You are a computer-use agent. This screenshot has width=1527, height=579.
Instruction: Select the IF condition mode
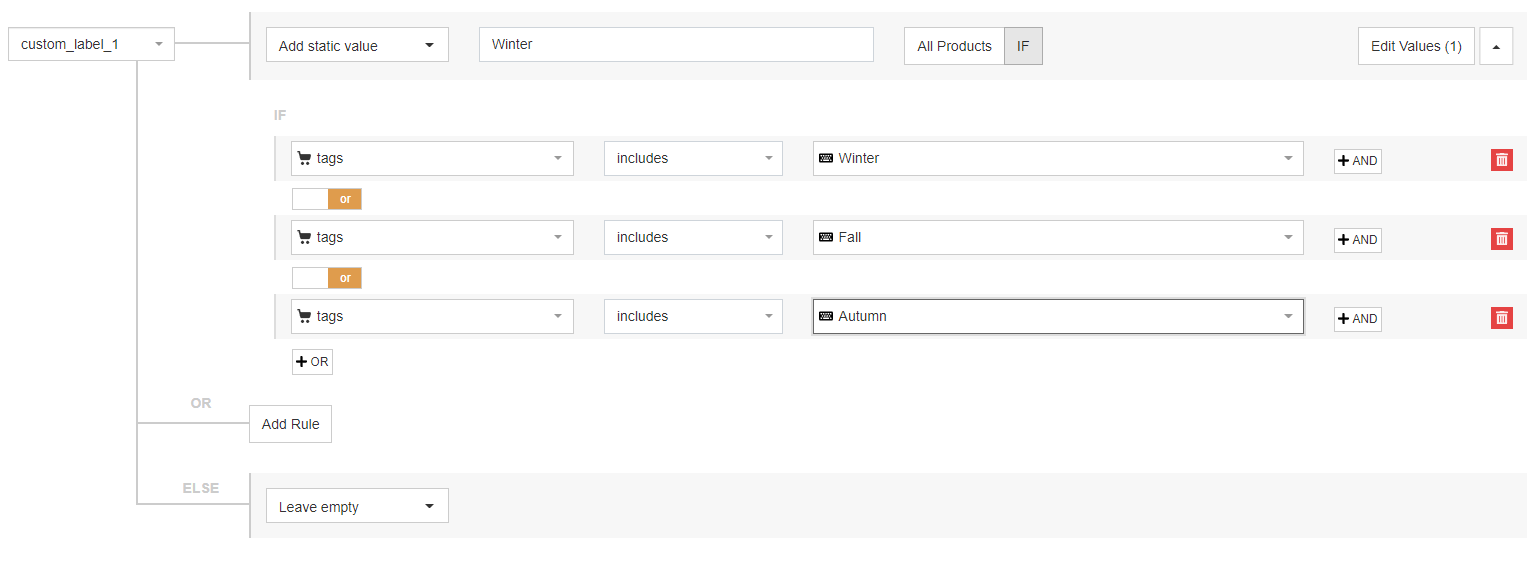(1023, 46)
